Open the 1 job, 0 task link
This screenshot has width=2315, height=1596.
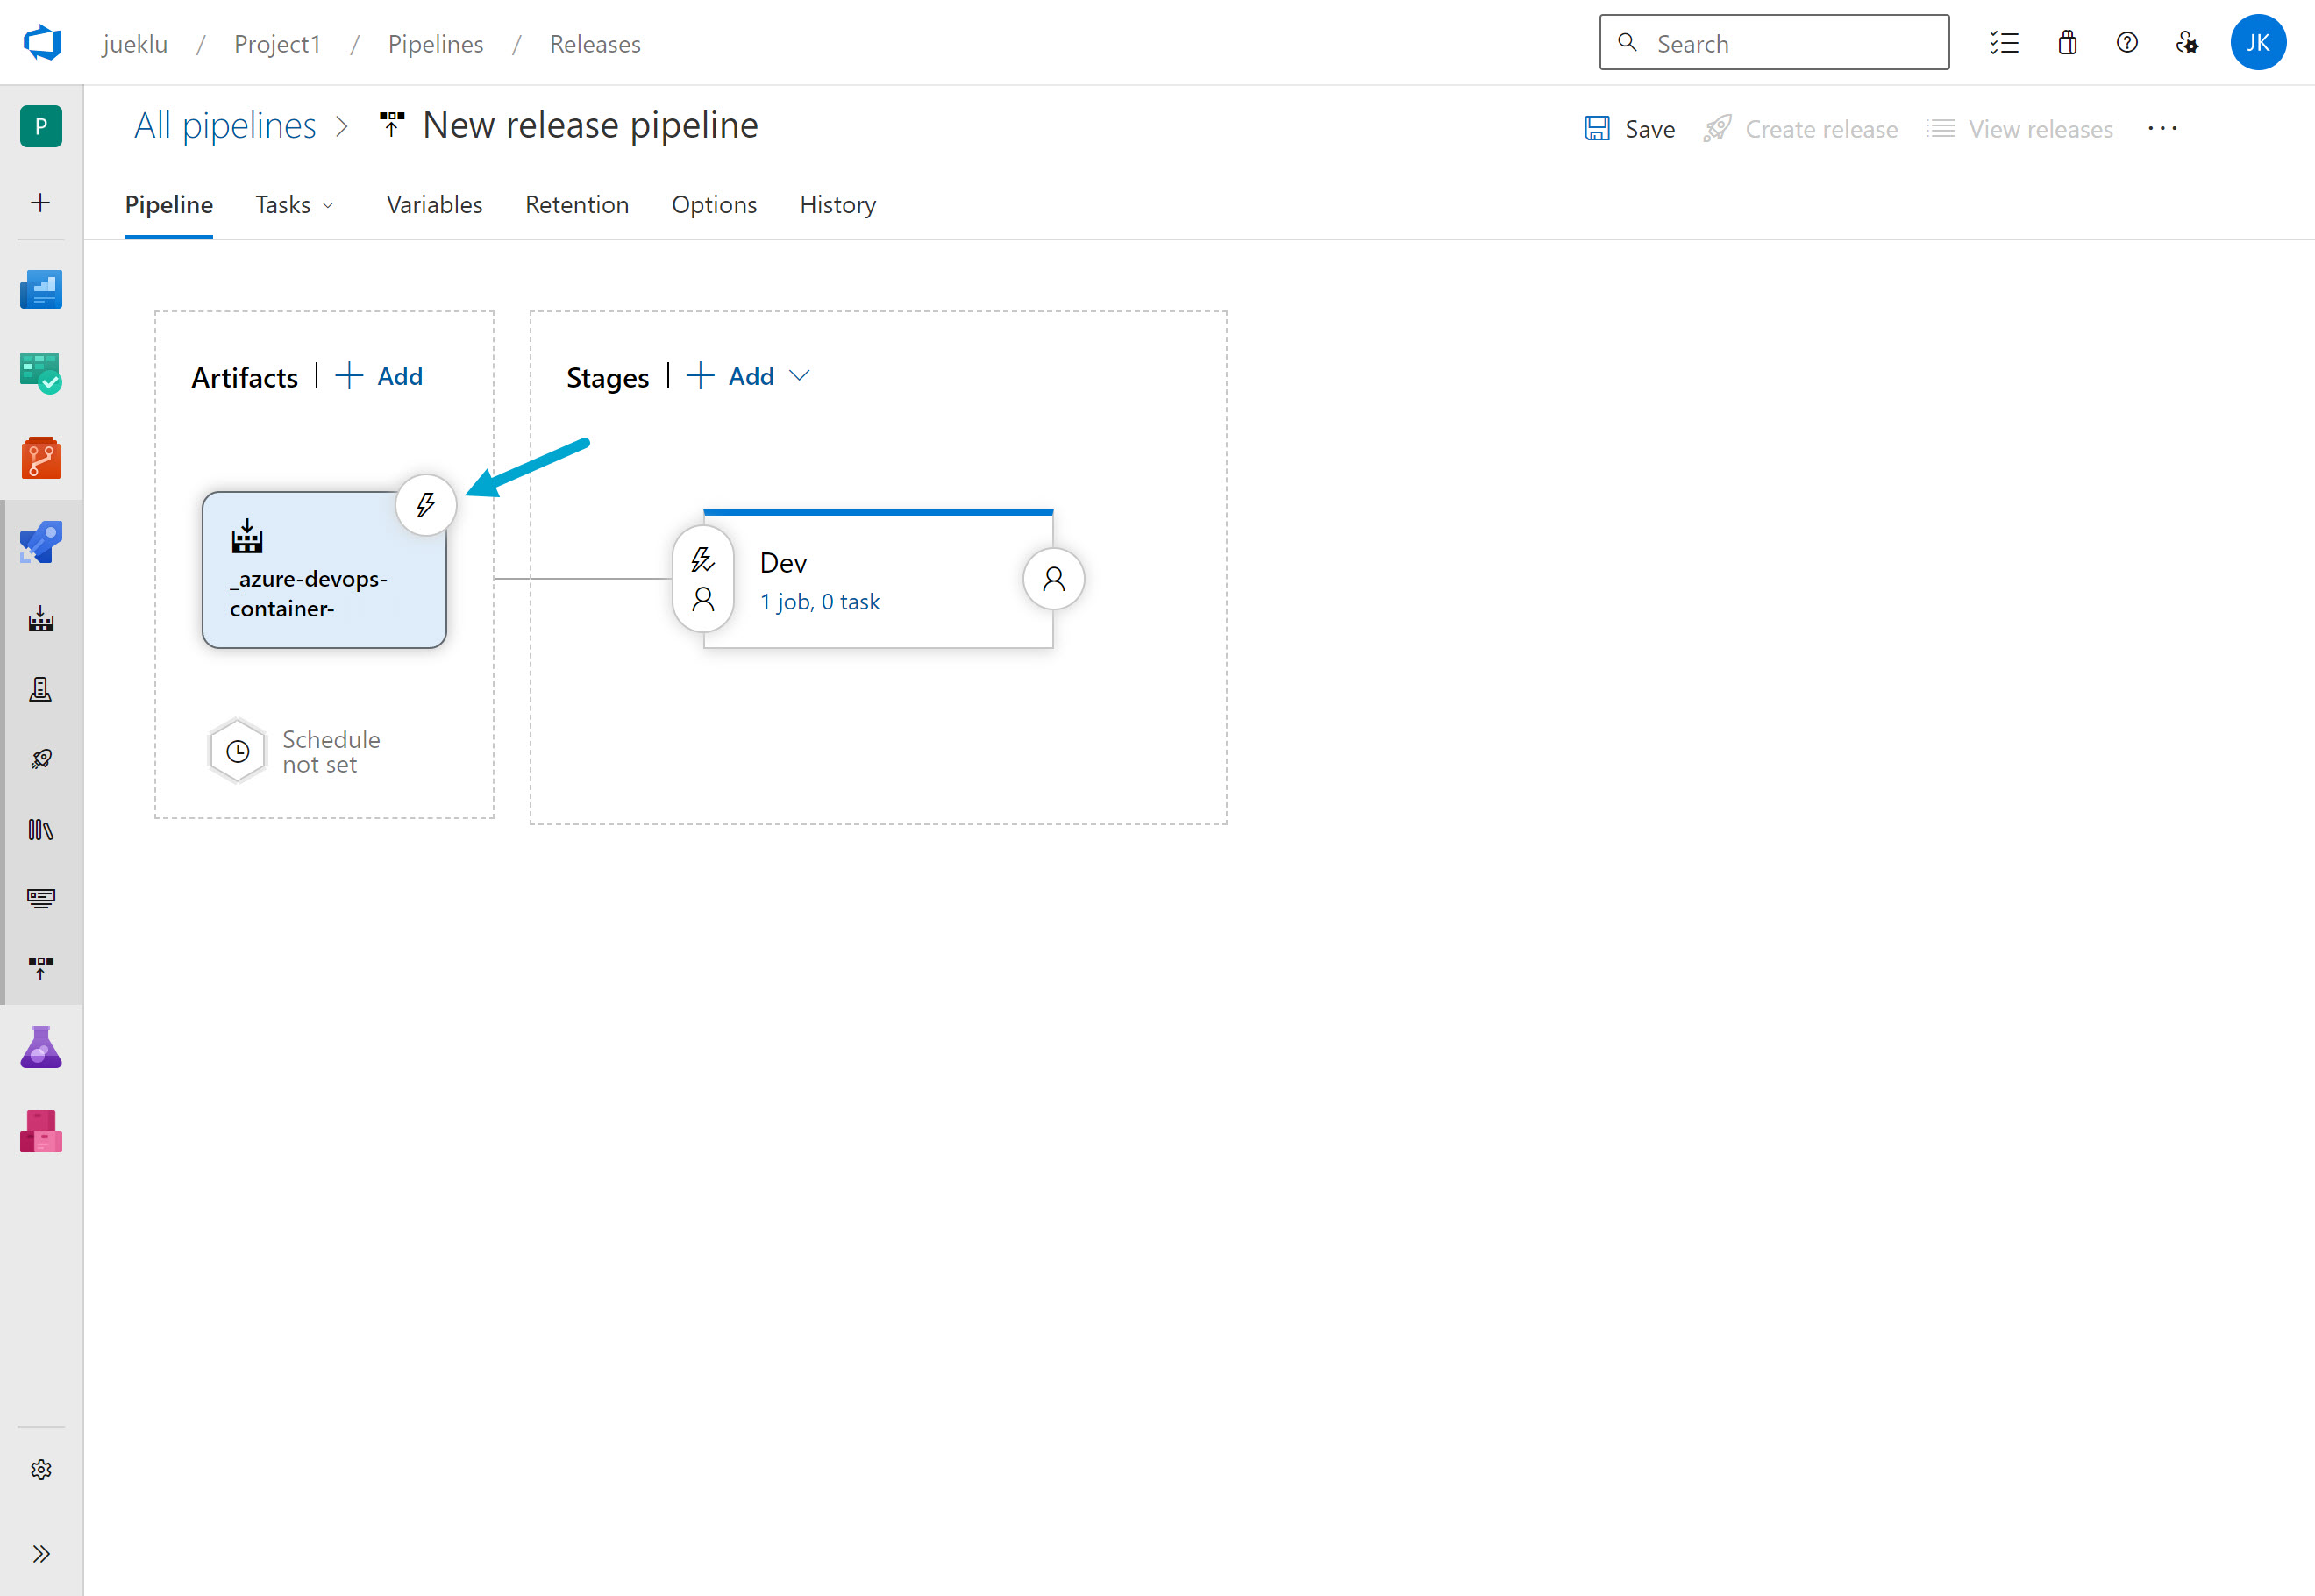[819, 602]
